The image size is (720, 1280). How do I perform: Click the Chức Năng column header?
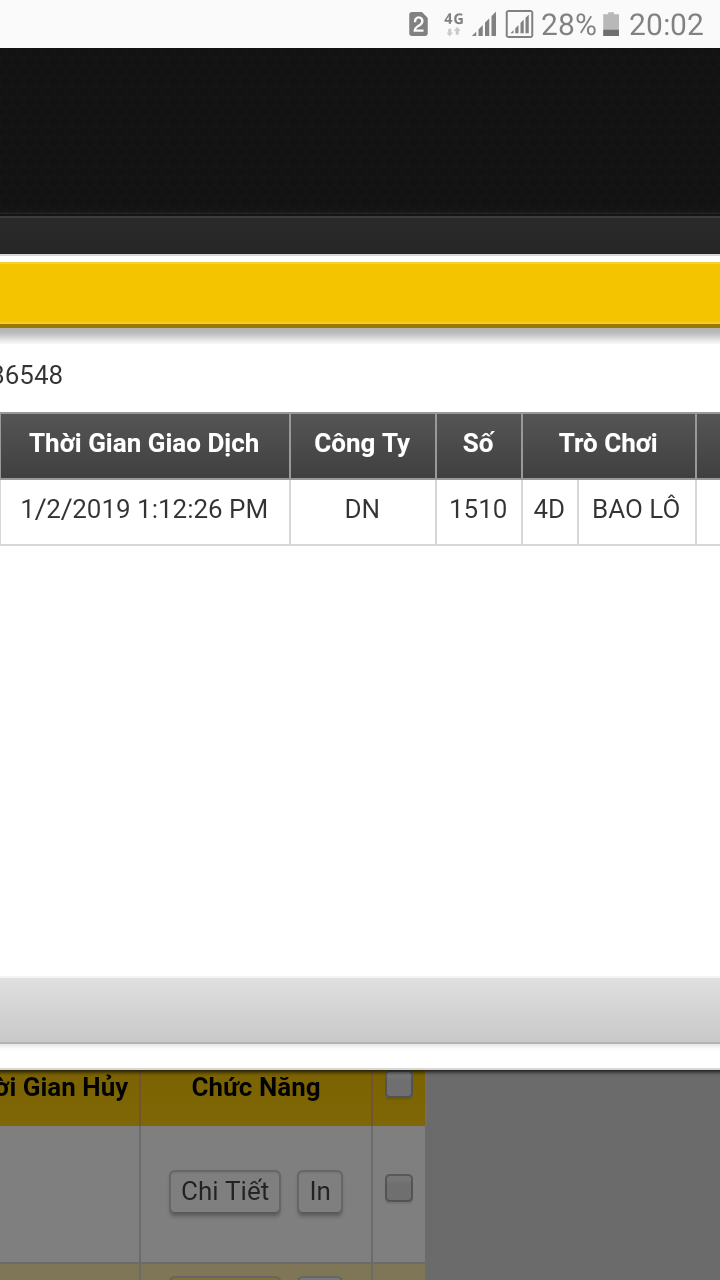coord(256,1088)
